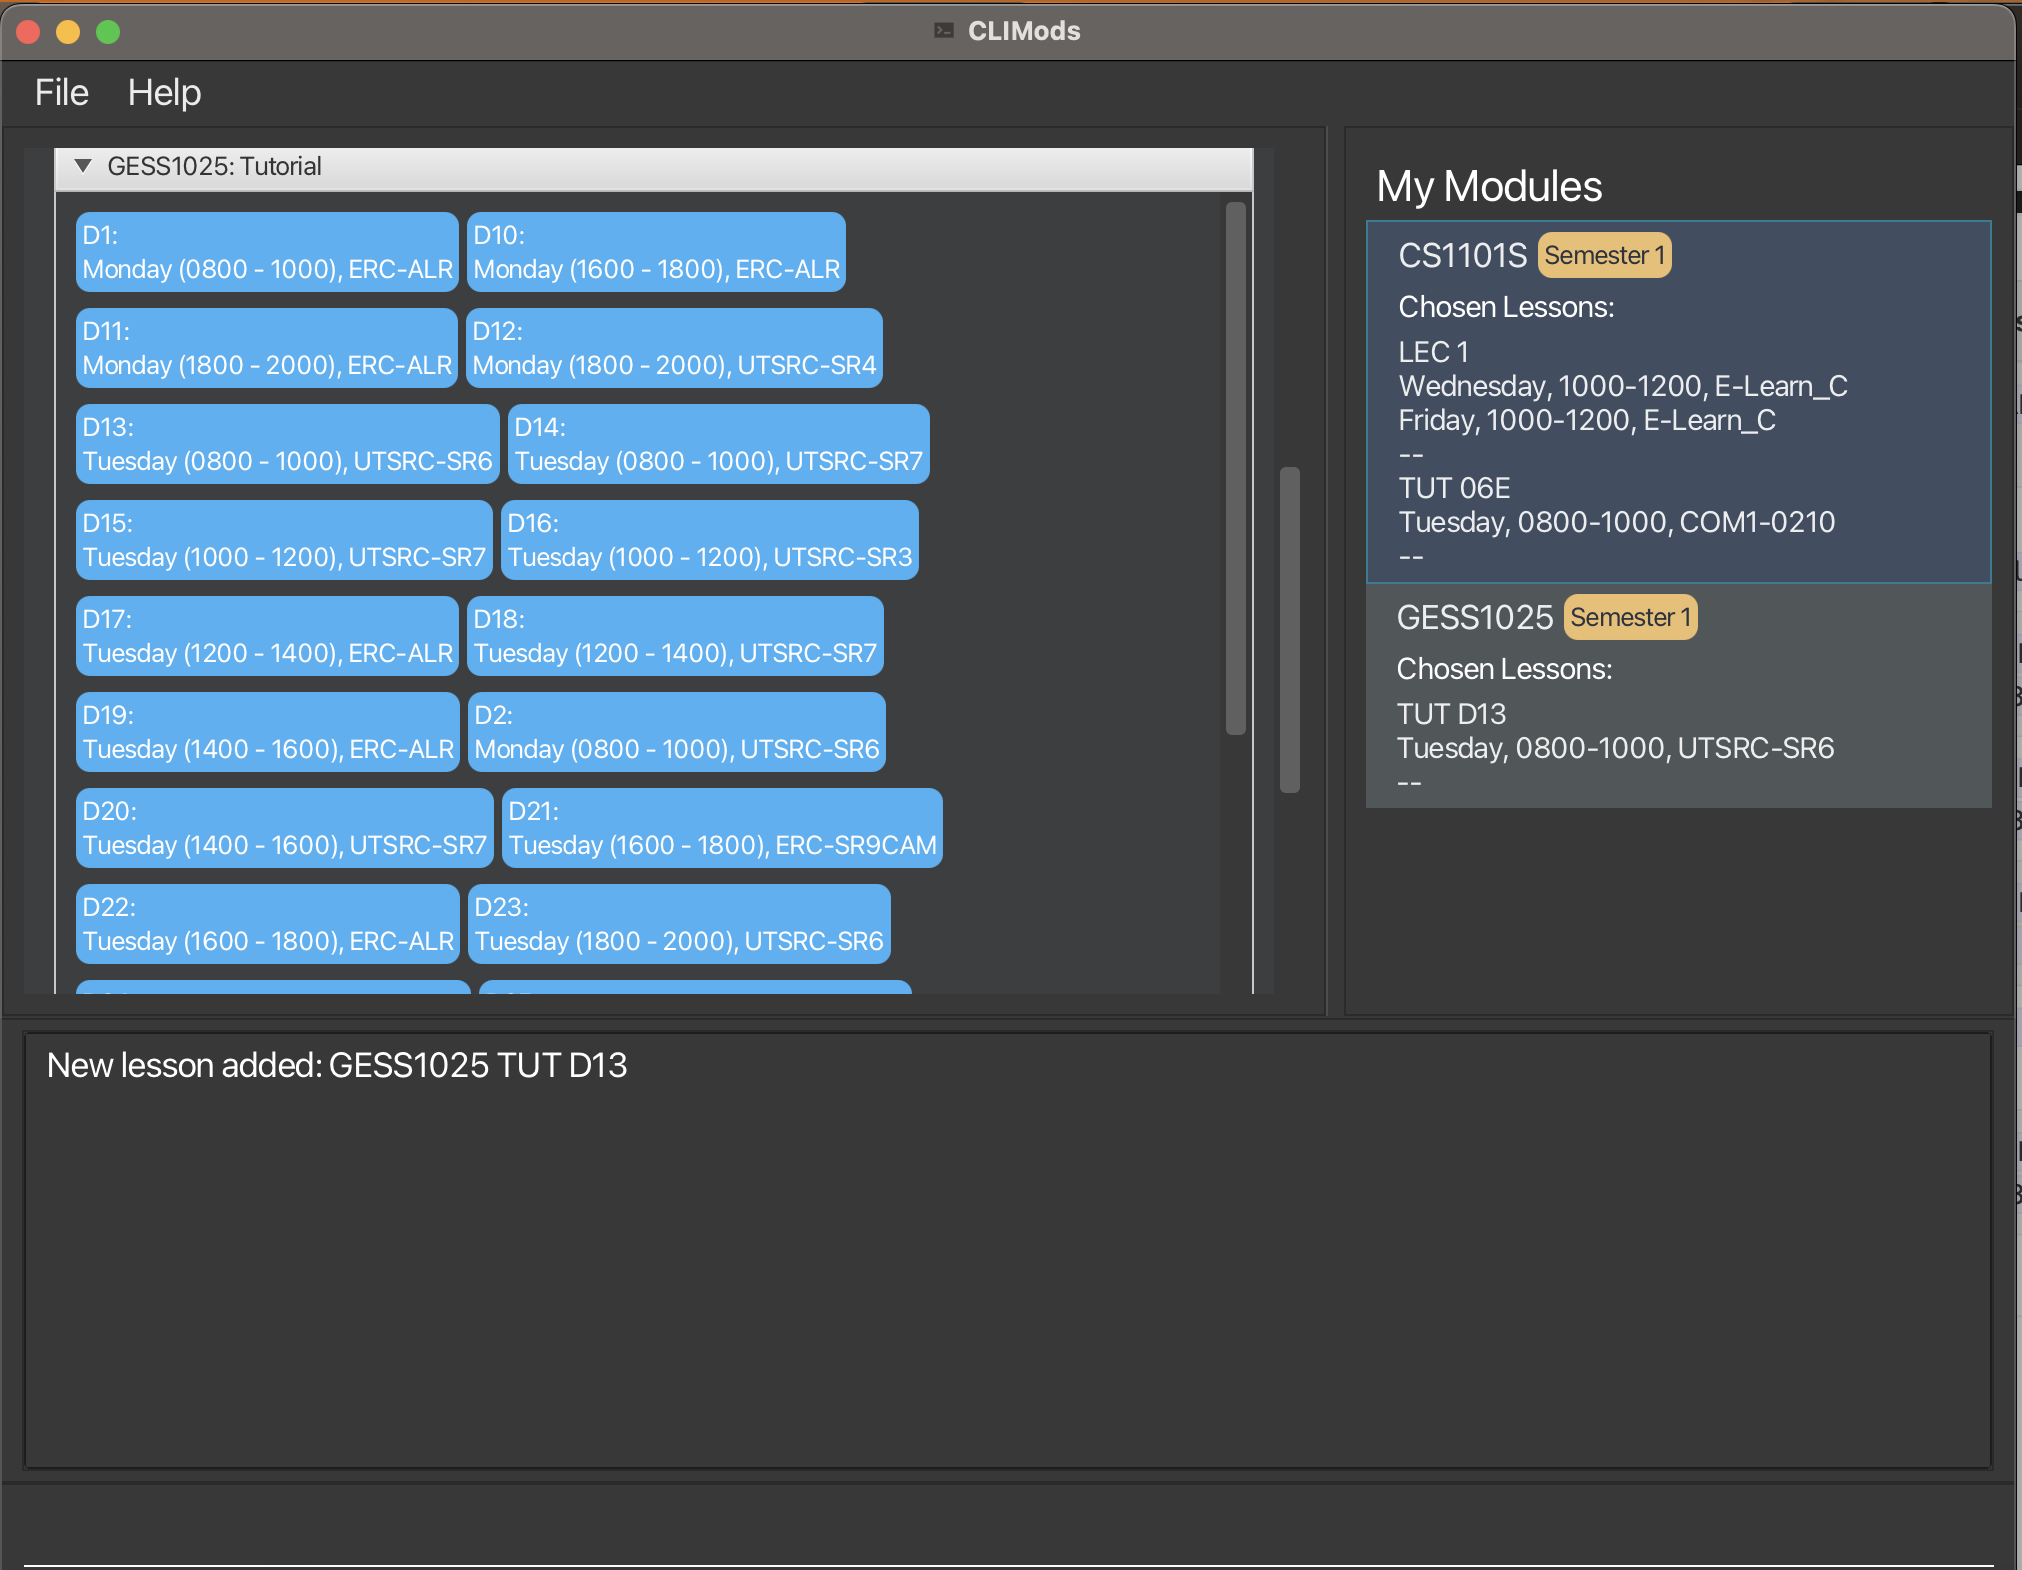Click the D14 Tuesday UTSRC-SR7 slot

718,444
